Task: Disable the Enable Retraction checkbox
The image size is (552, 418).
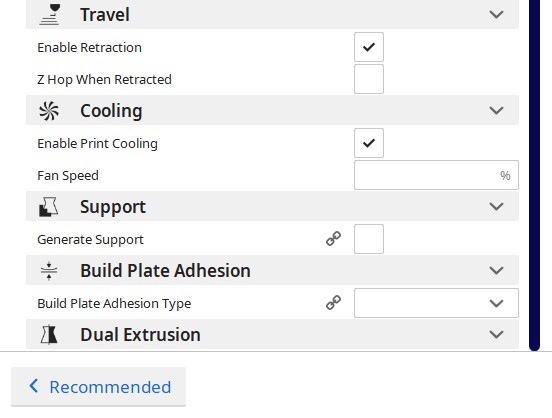Action: tap(369, 47)
